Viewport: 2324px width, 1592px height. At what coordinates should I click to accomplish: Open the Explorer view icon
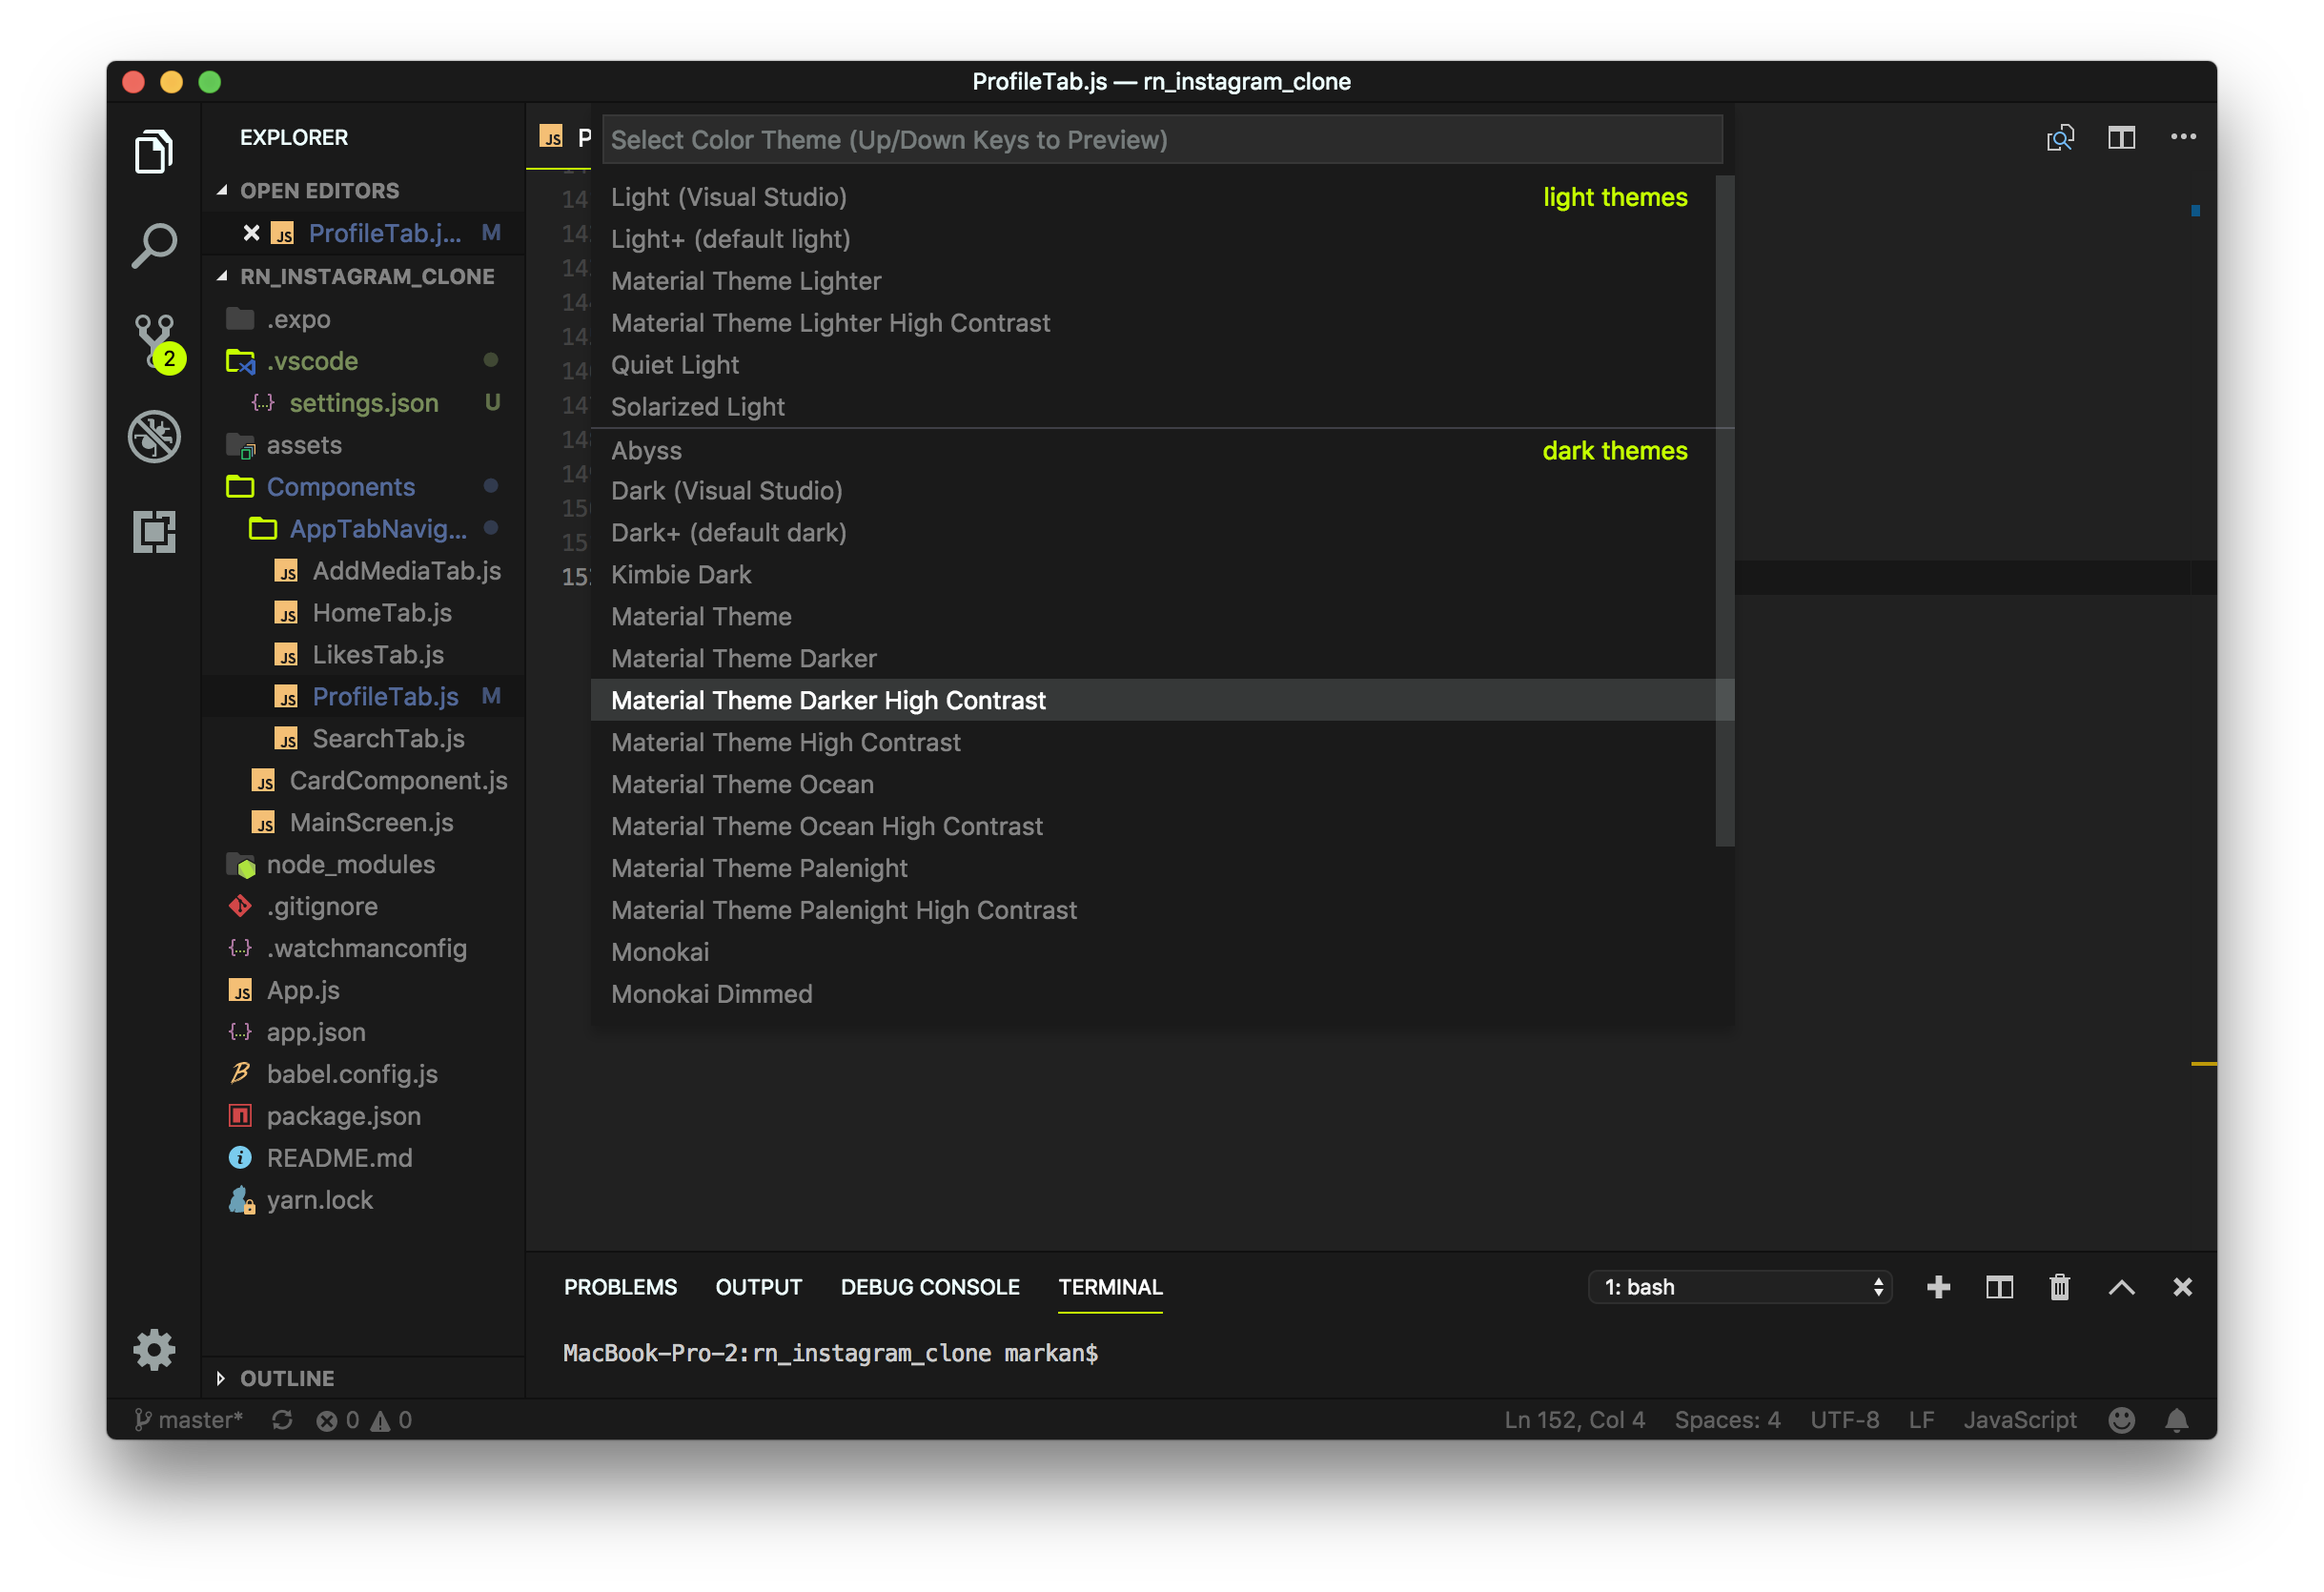154,152
